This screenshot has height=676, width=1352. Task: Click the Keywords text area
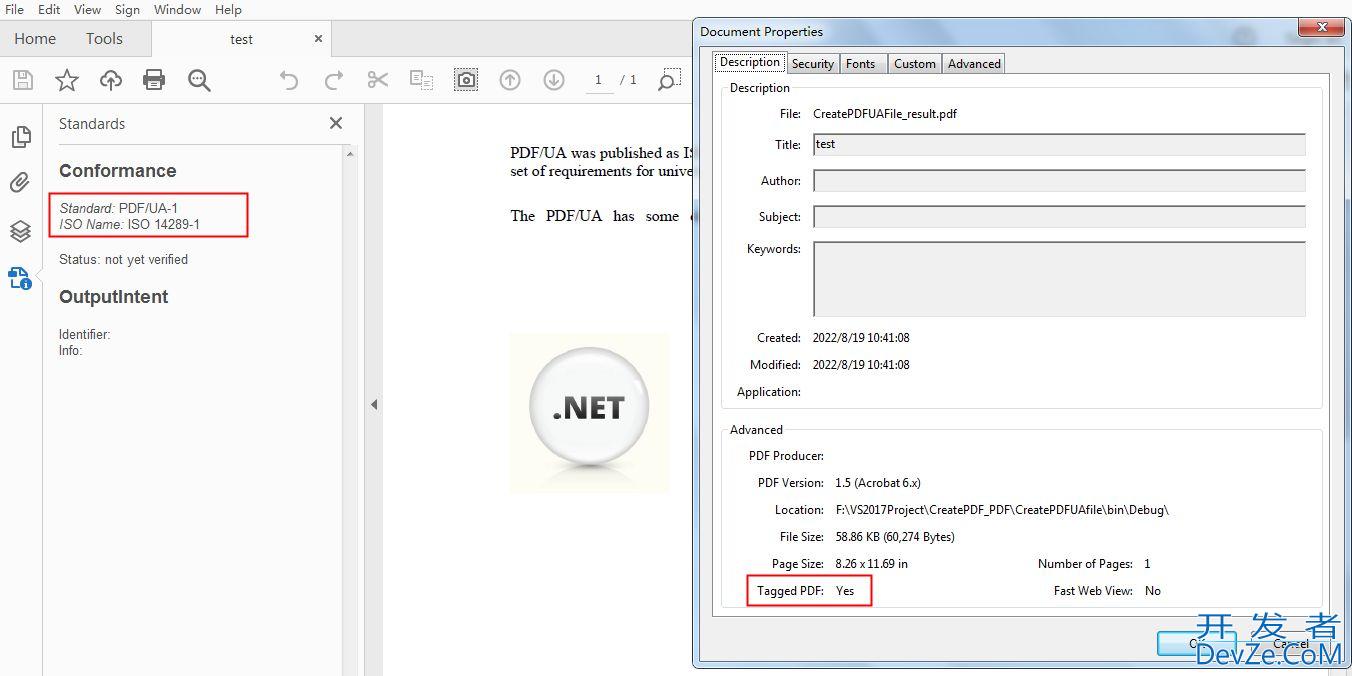[x=1059, y=279]
